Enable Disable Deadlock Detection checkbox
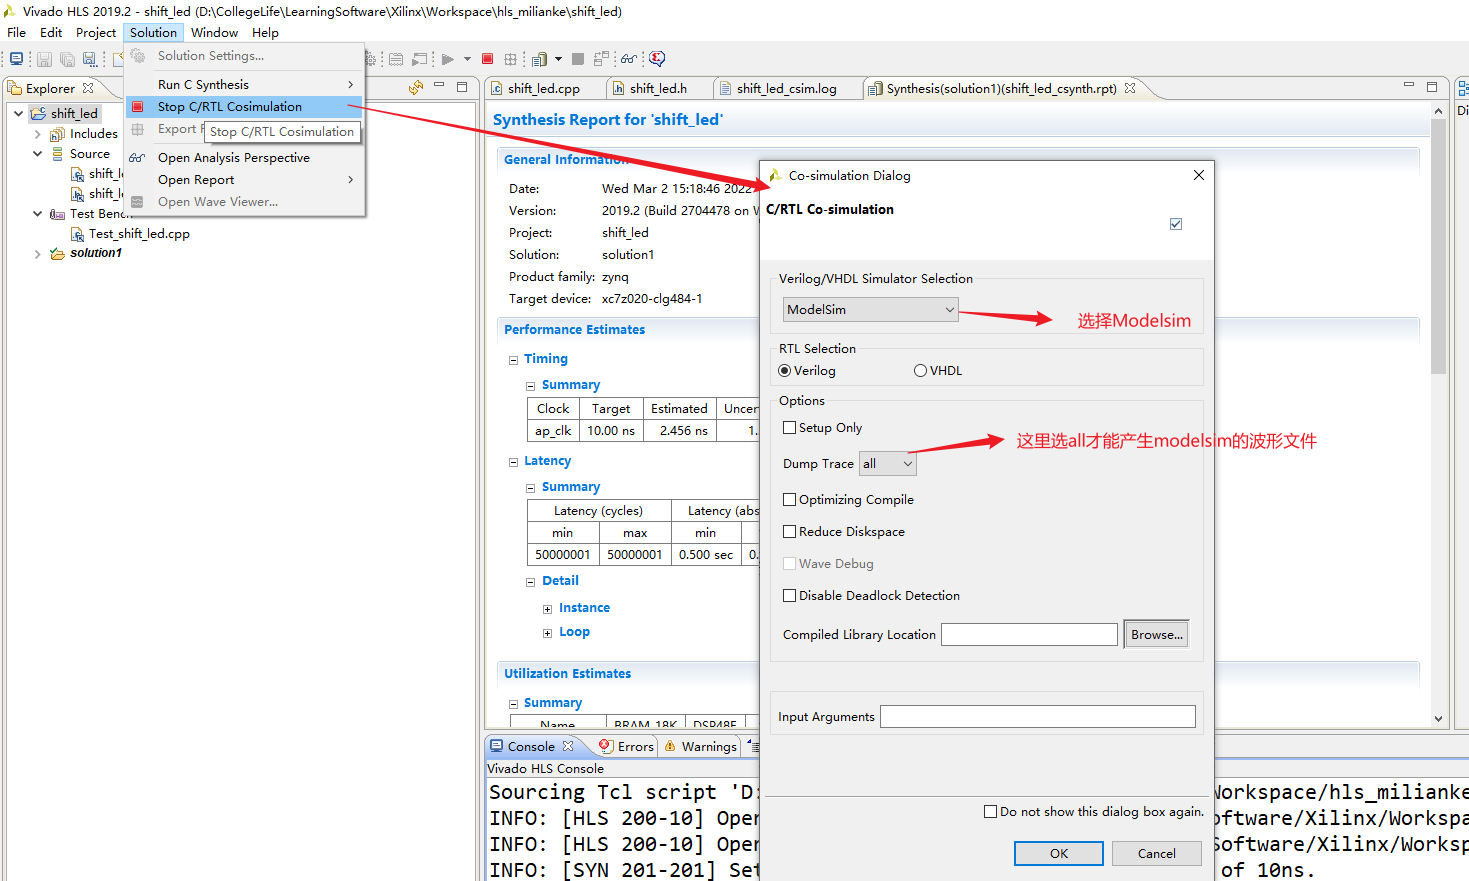 [790, 595]
